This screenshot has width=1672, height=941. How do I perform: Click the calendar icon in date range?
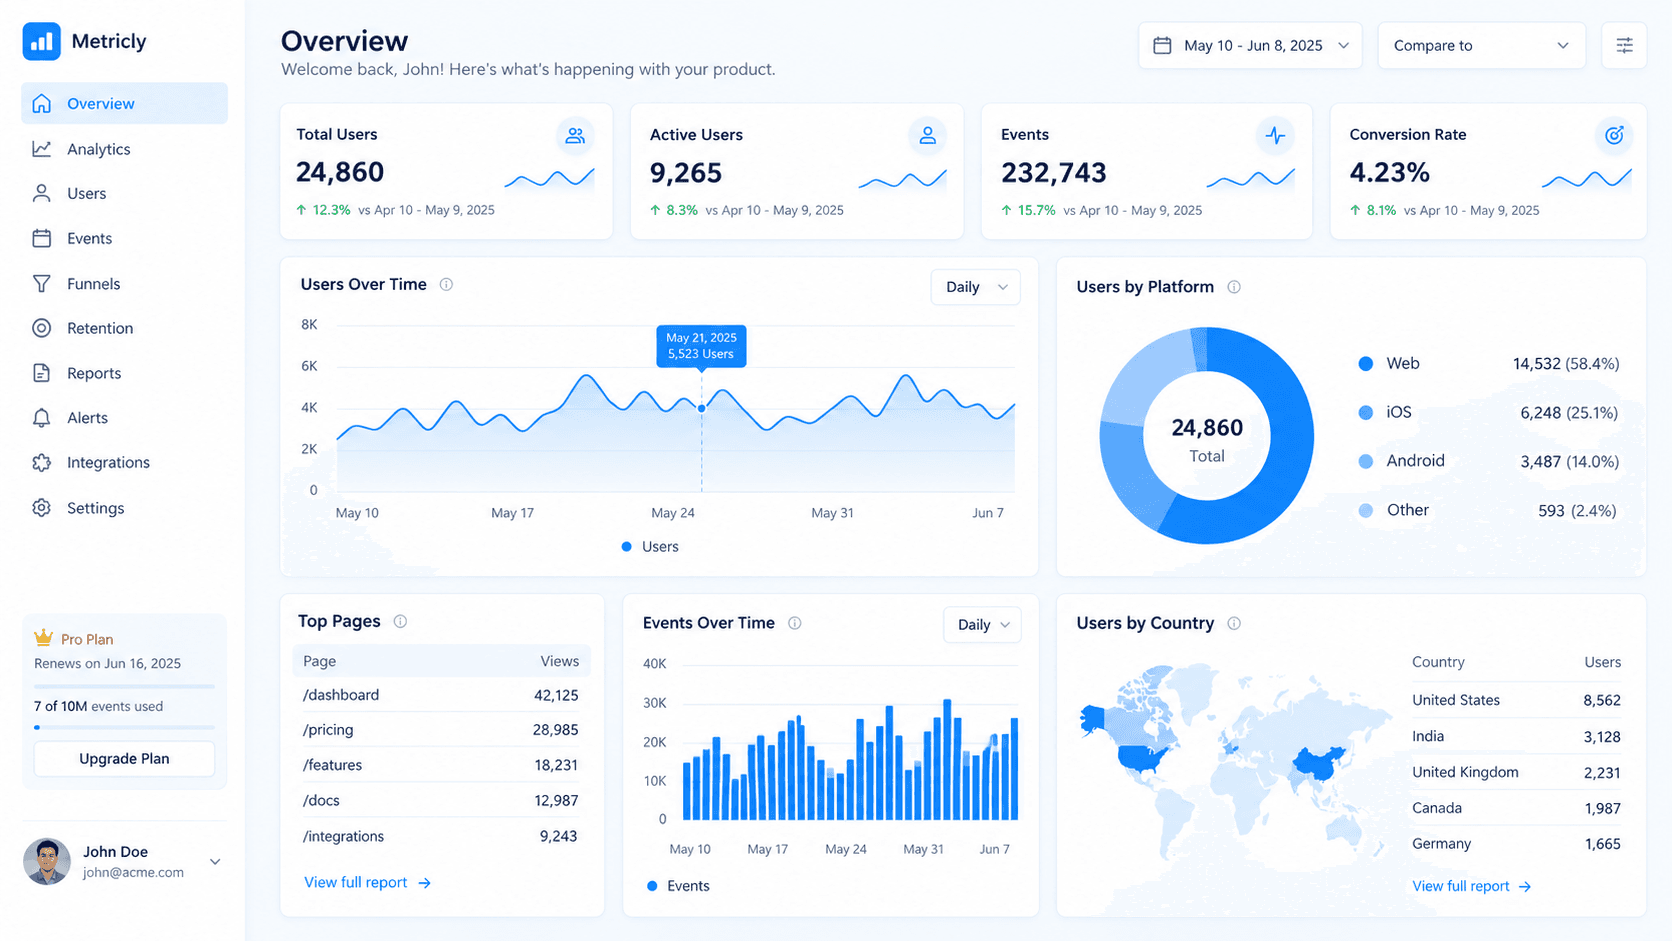tap(1162, 45)
